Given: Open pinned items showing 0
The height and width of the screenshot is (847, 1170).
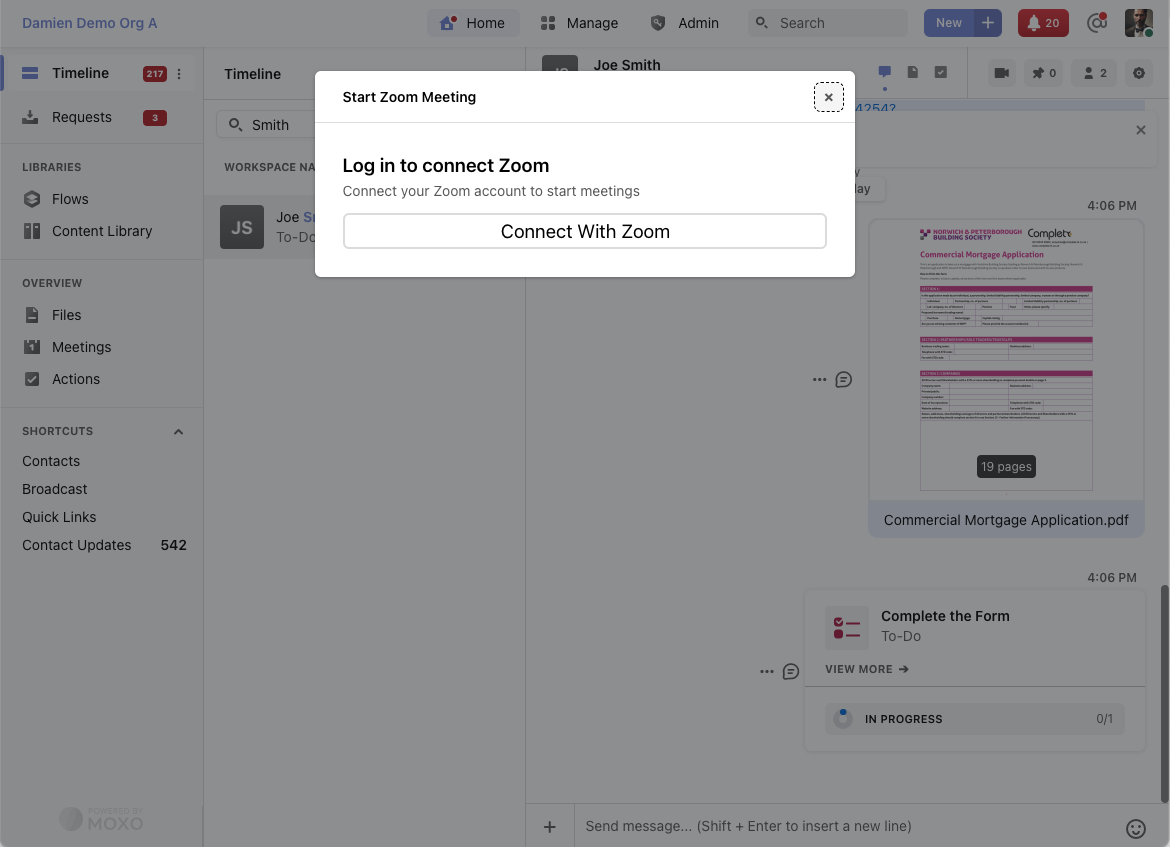Looking at the screenshot, I should tap(1043, 73).
